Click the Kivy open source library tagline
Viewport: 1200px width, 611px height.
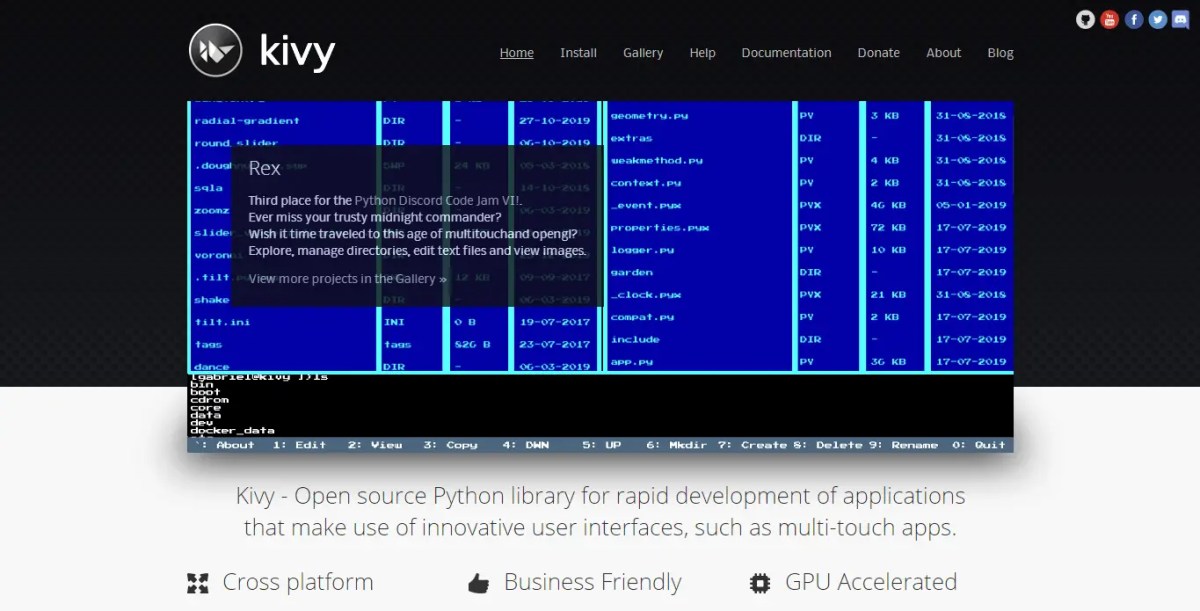click(x=600, y=511)
